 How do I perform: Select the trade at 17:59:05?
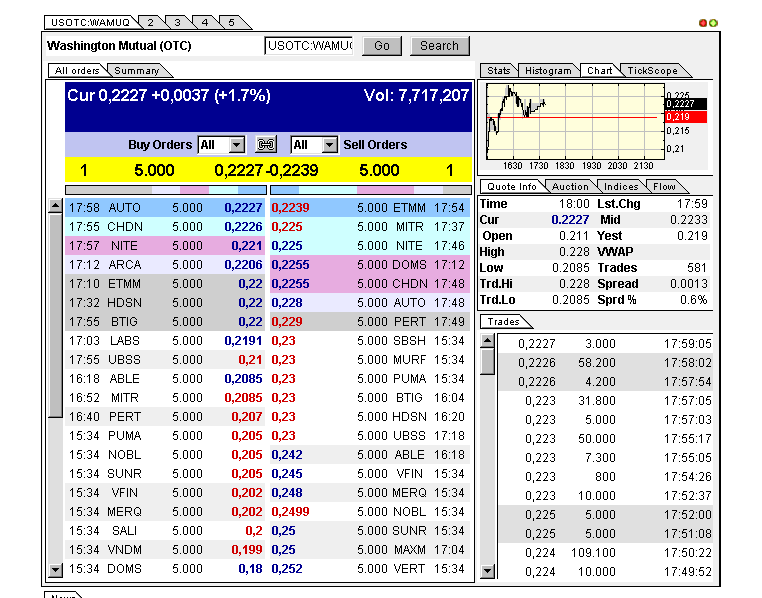(606, 344)
